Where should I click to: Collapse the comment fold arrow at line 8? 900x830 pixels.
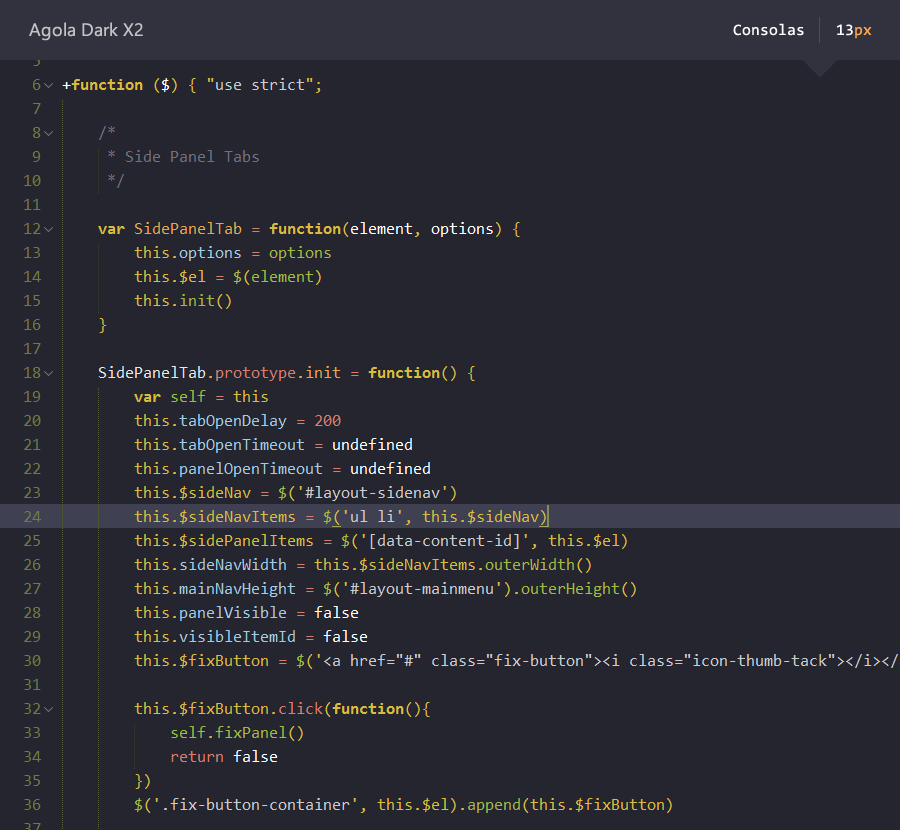click(49, 134)
